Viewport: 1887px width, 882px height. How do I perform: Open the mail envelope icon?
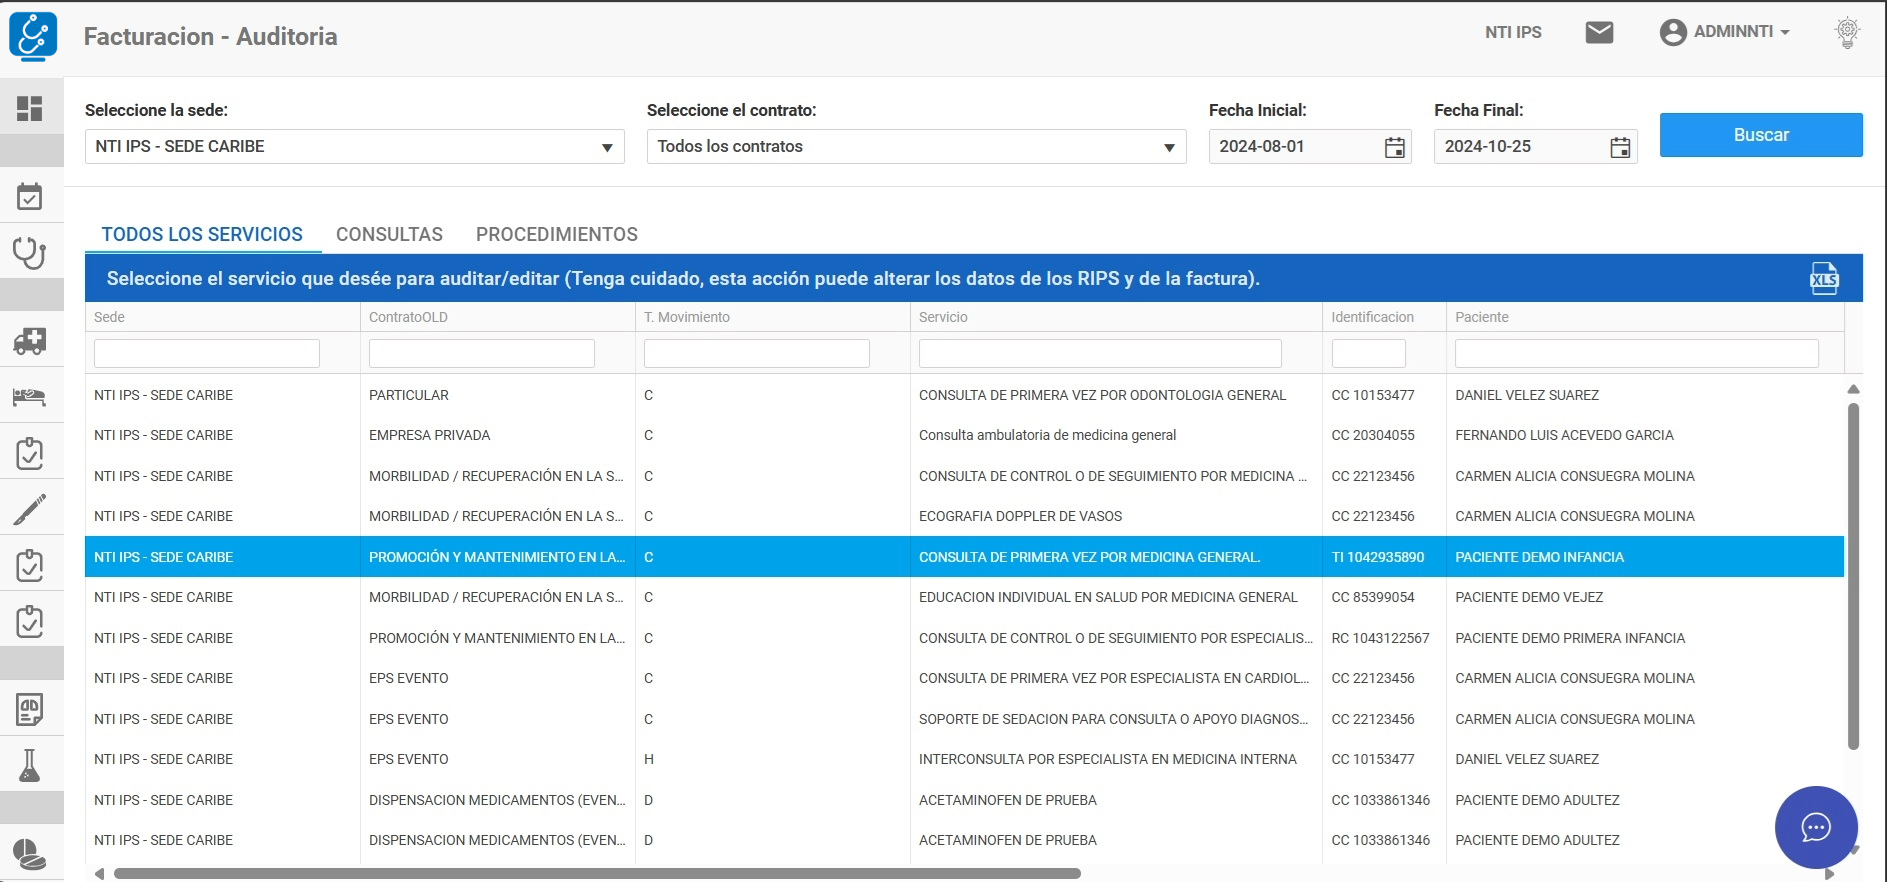click(x=1599, y=33)
